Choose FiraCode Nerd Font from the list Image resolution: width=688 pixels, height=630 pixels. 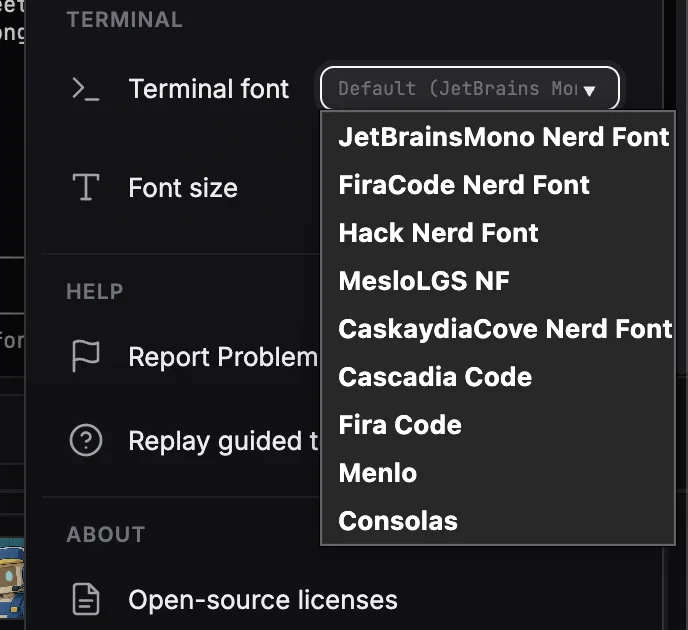tap(498, 185)
